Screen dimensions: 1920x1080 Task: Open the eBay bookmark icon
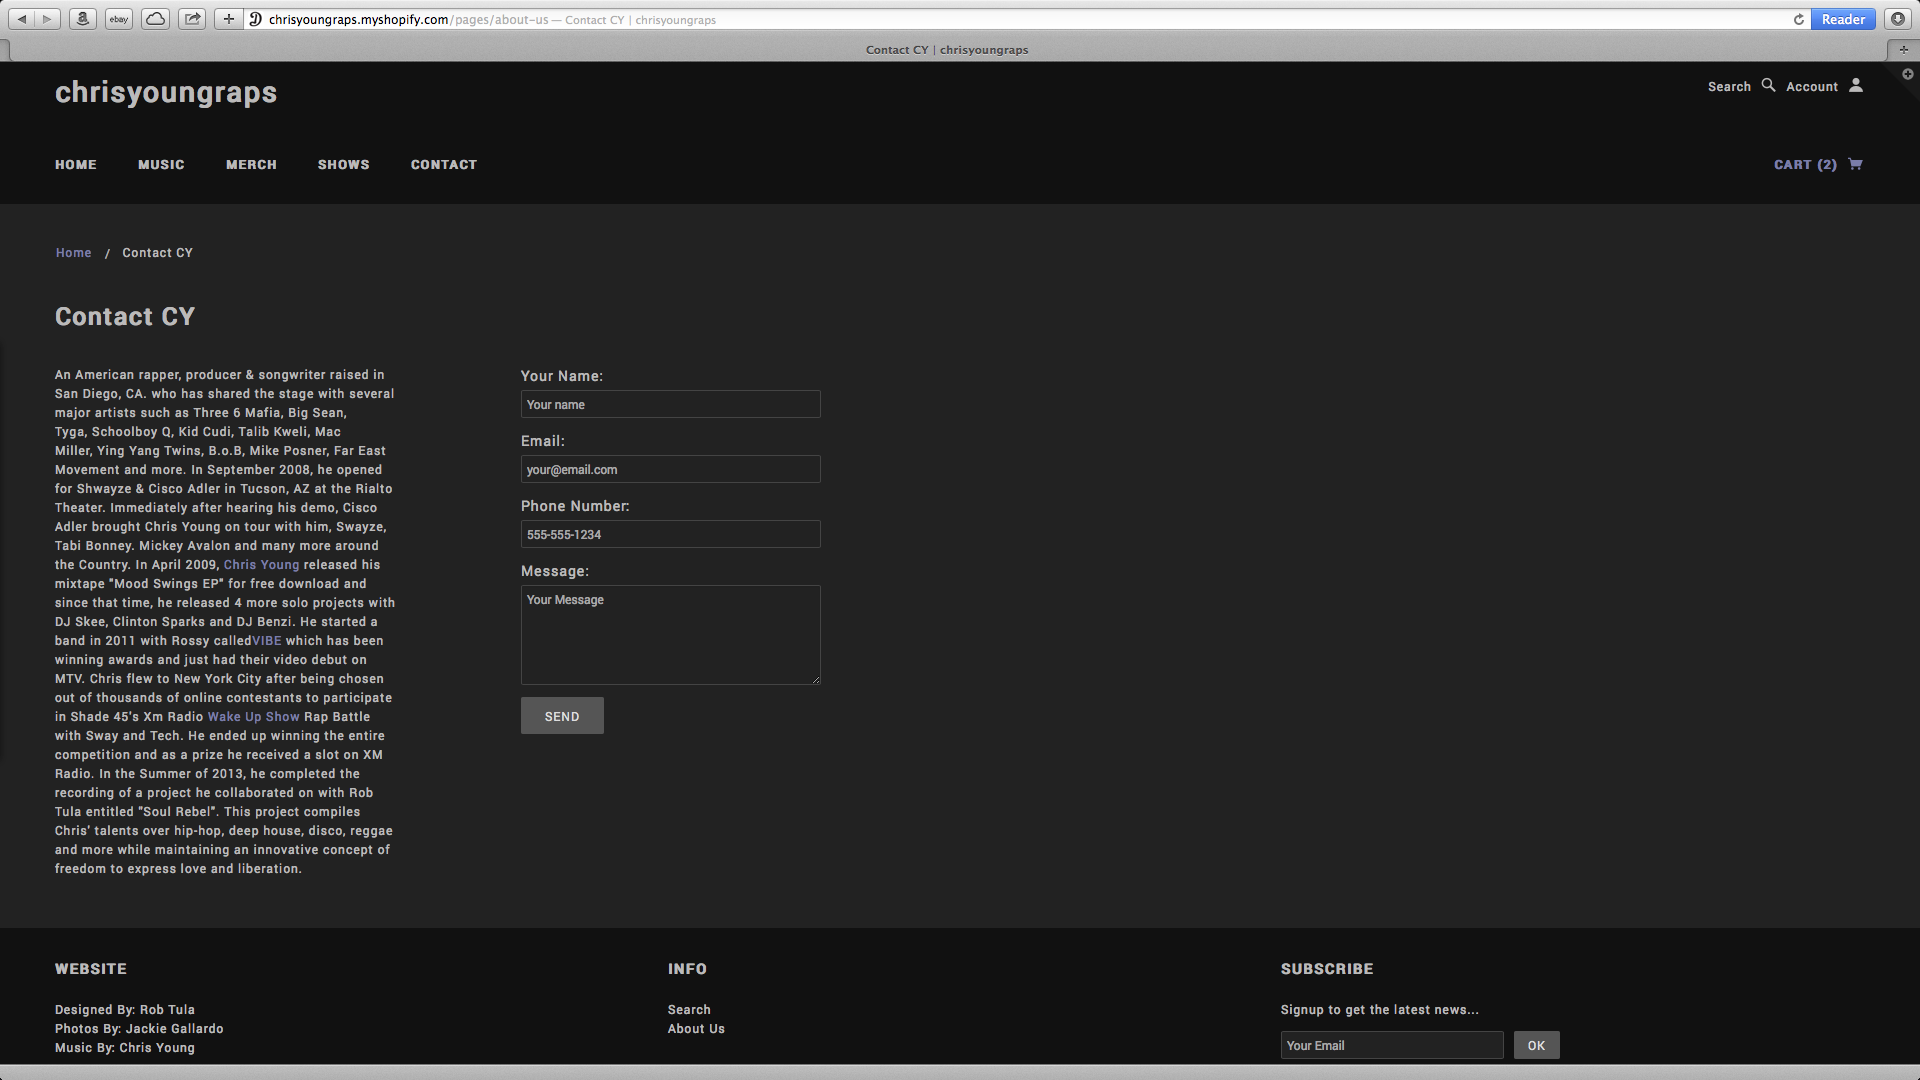[x=119, y=19]
